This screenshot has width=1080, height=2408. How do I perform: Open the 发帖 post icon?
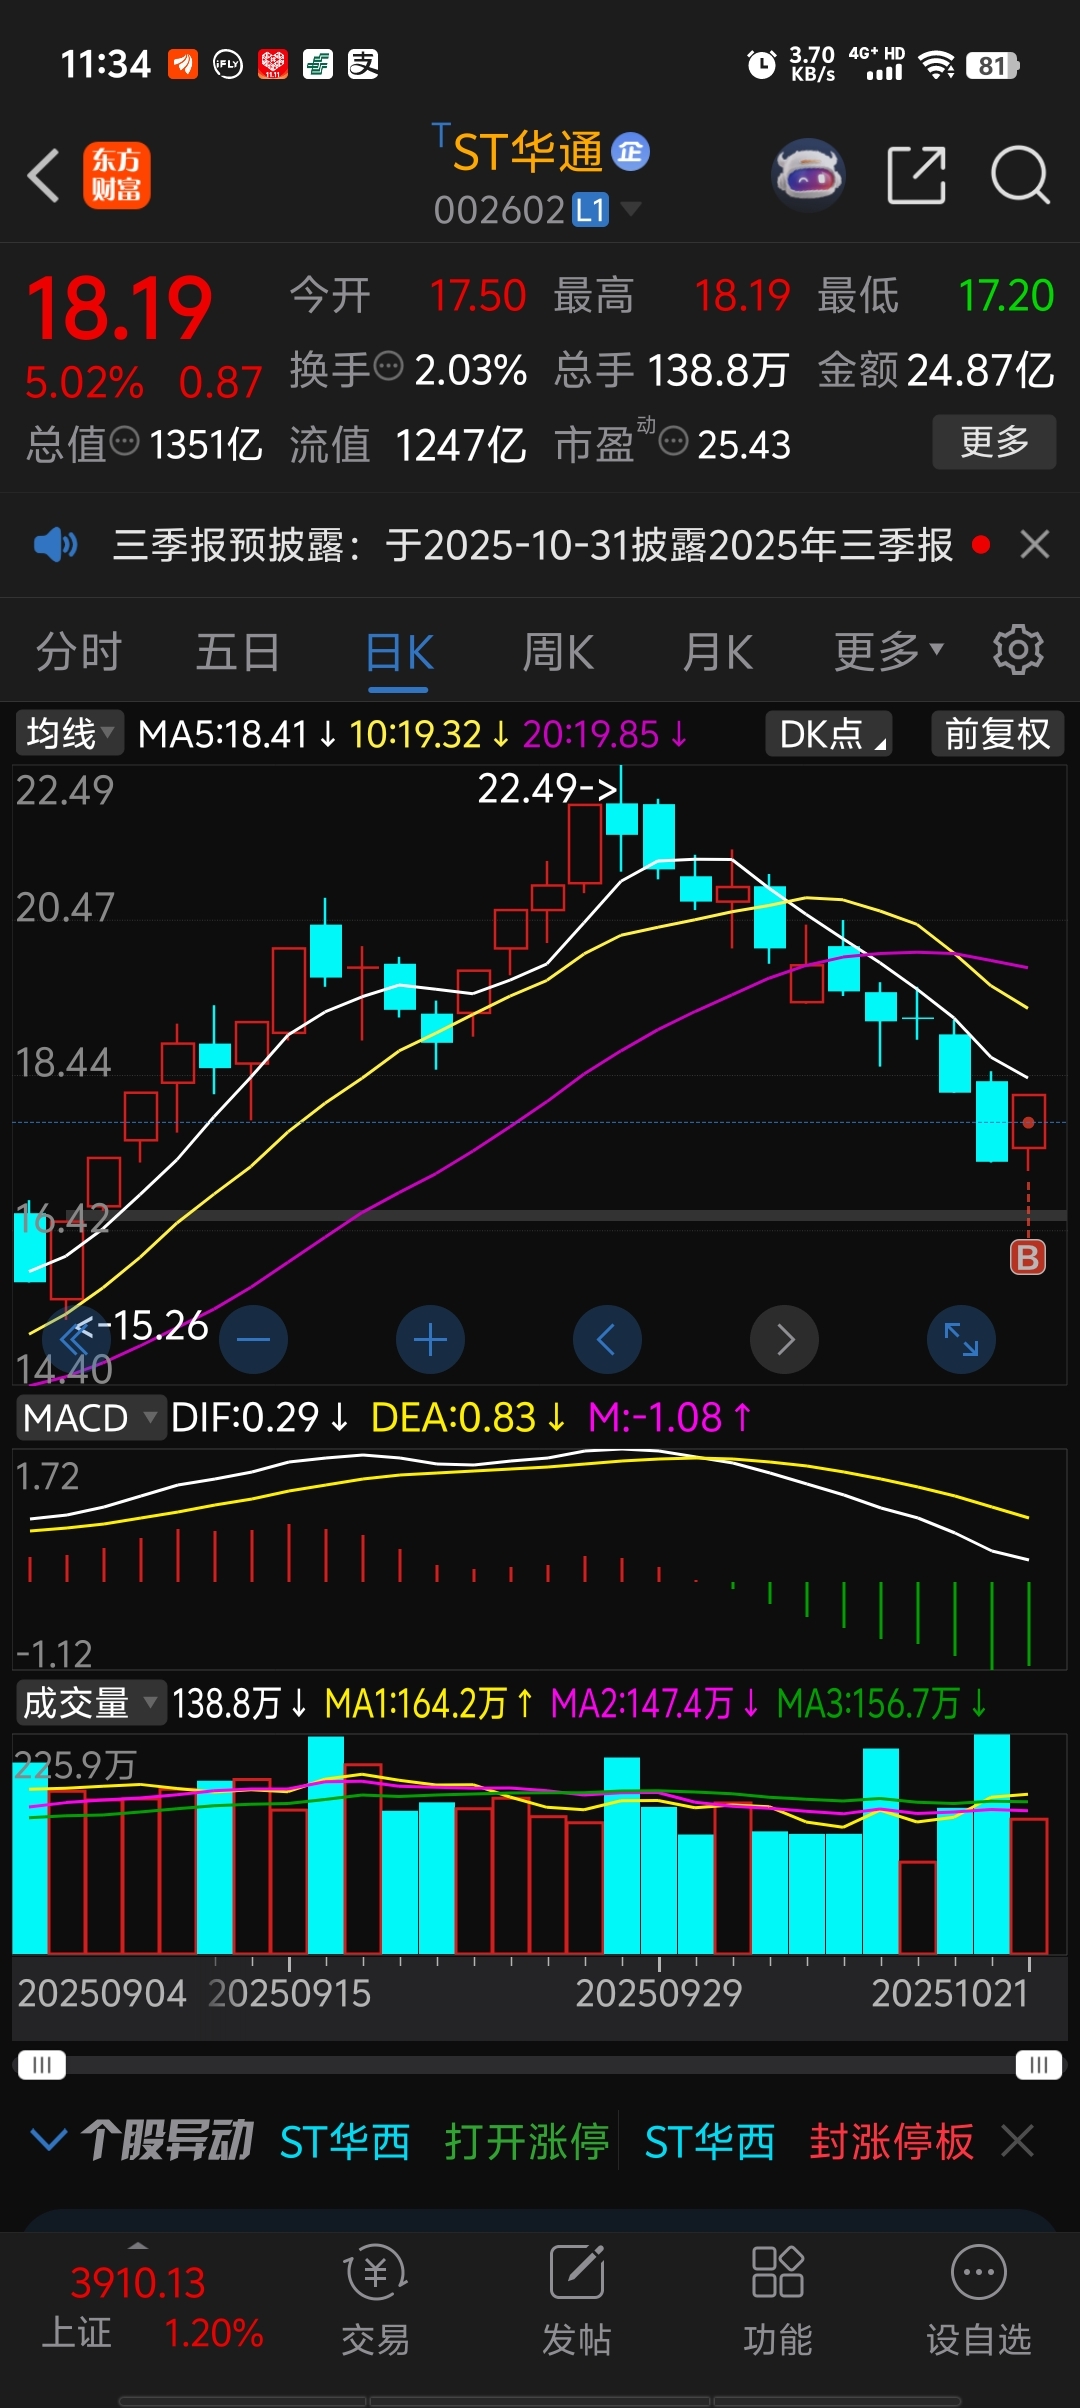(x=577, y=2301)
